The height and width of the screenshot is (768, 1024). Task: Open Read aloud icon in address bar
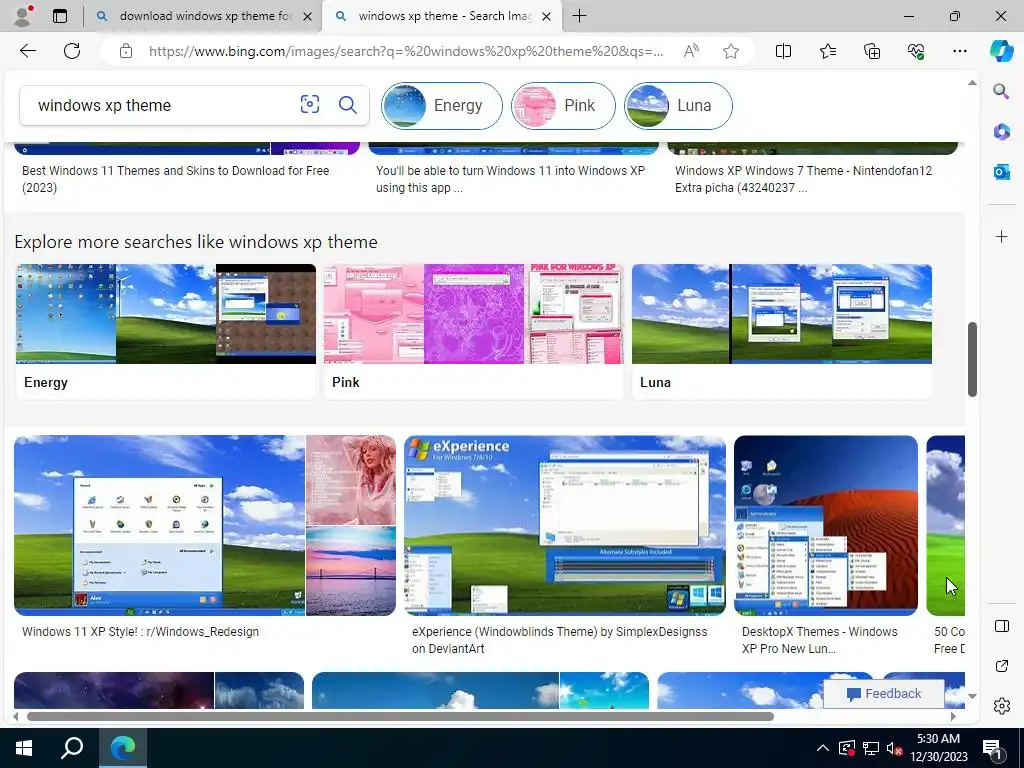[691, 51]
